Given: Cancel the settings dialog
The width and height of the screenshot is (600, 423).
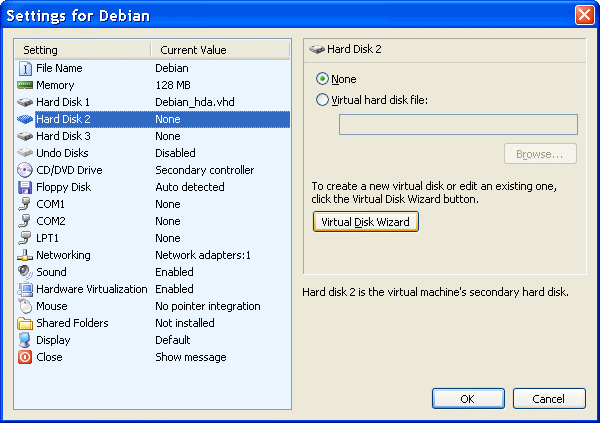Looking at the screenshot, I should coord(549,399).
